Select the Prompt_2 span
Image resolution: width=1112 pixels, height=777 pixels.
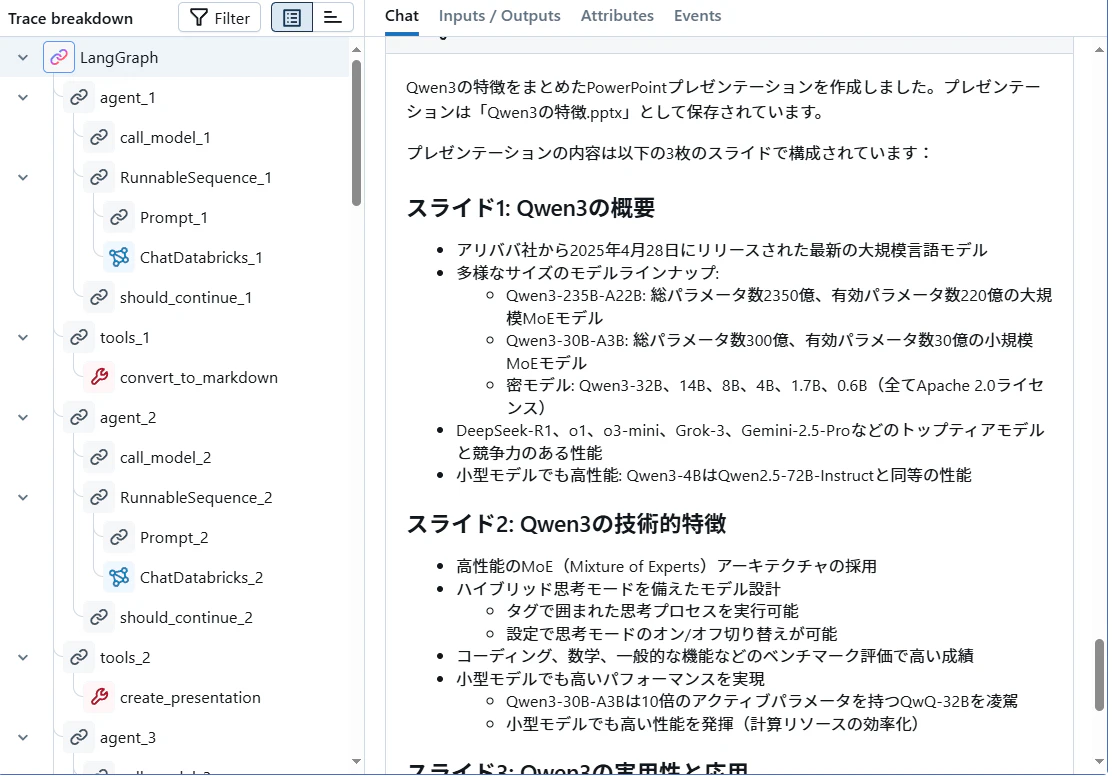tap(174, 538)
